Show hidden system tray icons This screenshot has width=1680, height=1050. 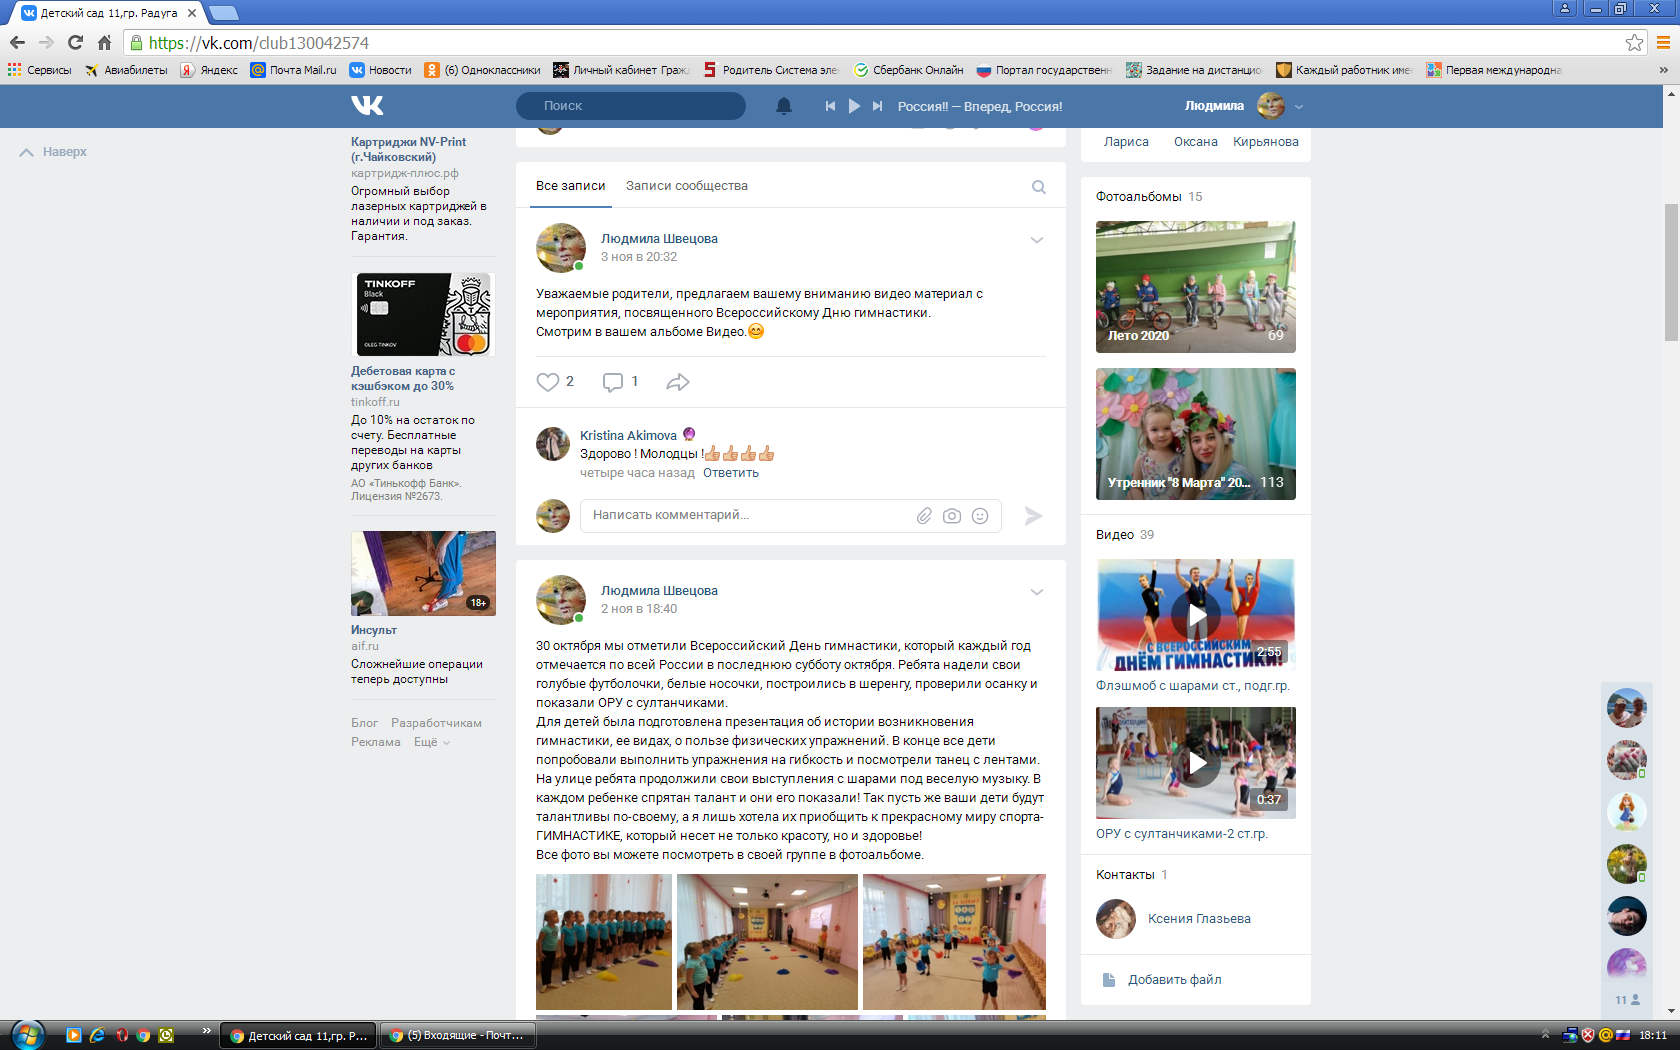pos(1545,1035)
